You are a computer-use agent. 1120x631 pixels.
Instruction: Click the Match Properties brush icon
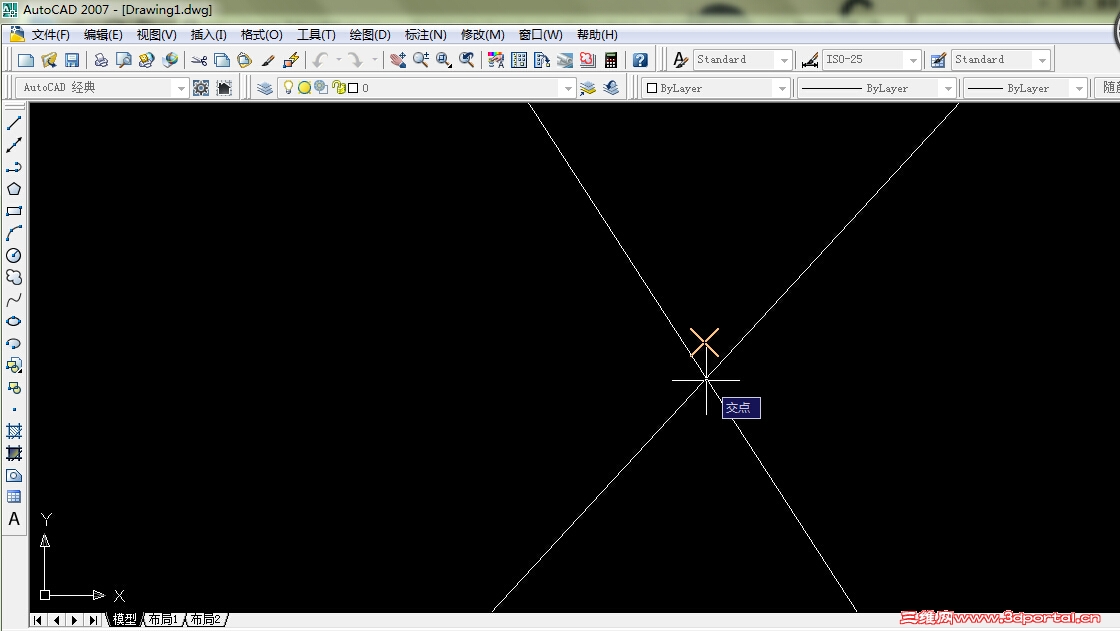268,60
